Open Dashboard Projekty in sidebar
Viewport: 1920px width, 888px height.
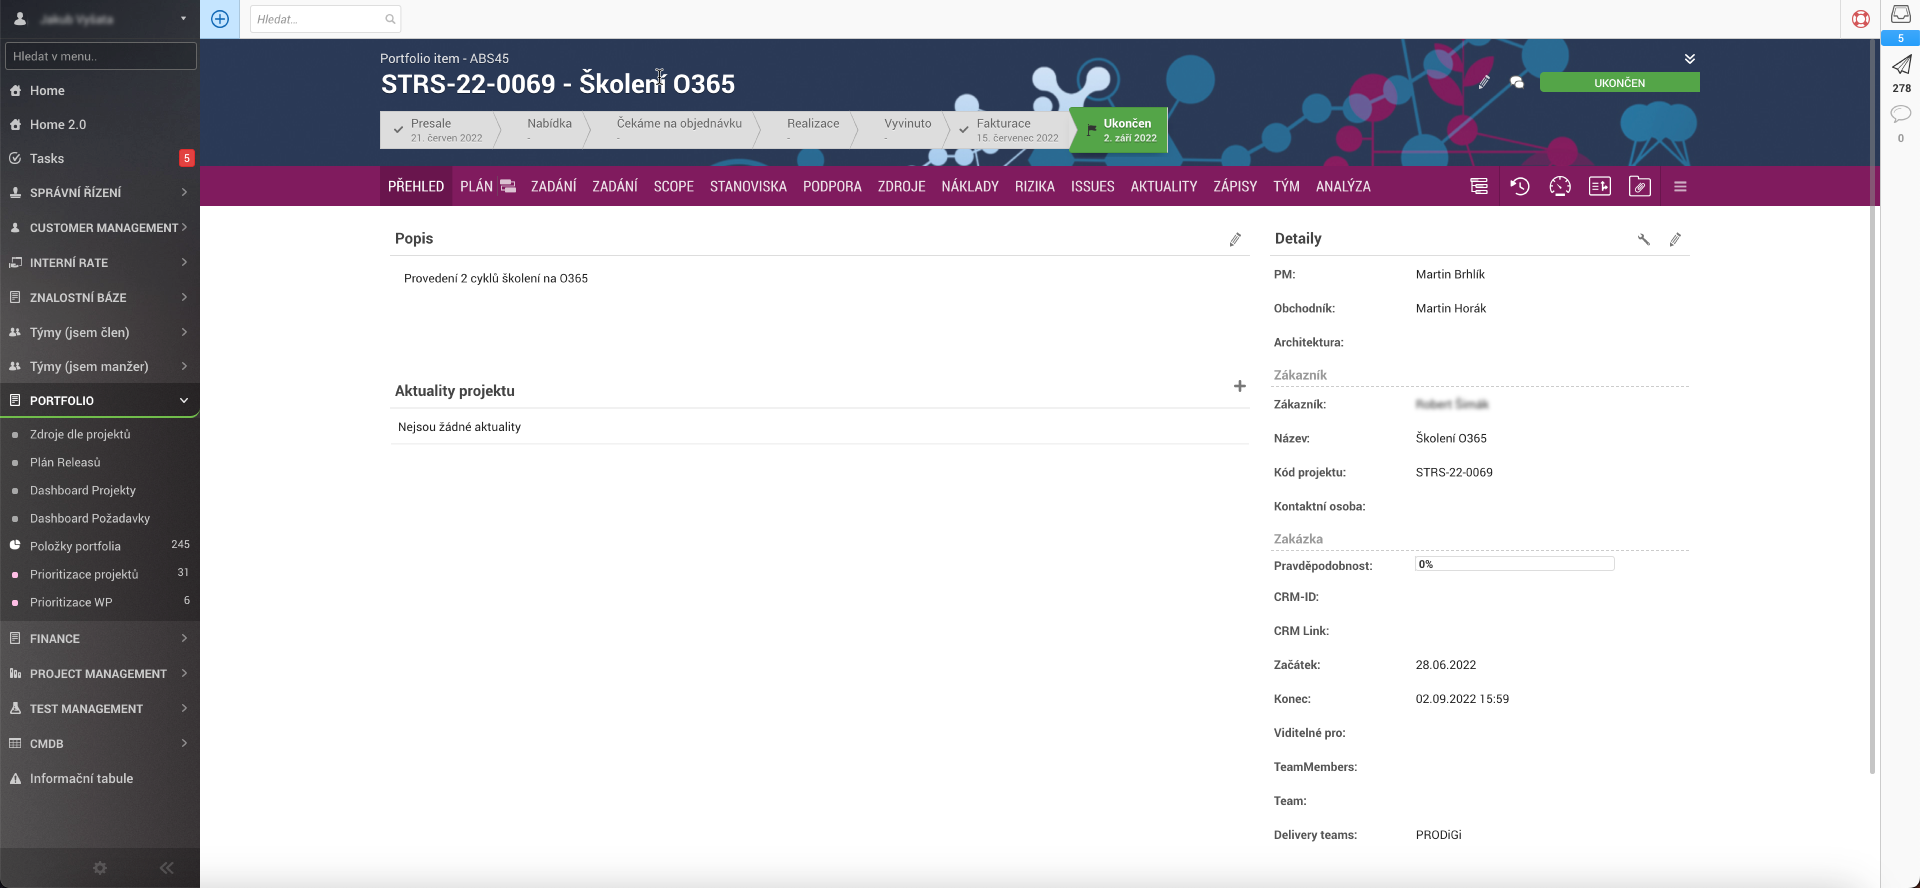pyautogui.click(x=83, y=490)
